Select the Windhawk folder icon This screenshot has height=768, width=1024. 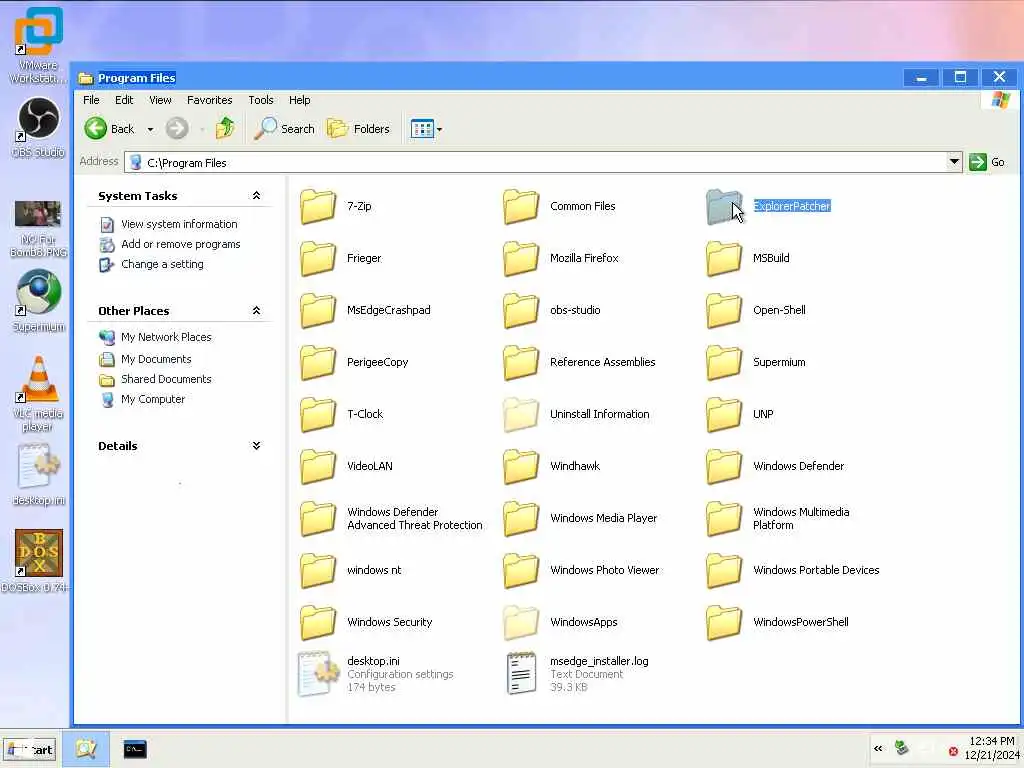521,466
